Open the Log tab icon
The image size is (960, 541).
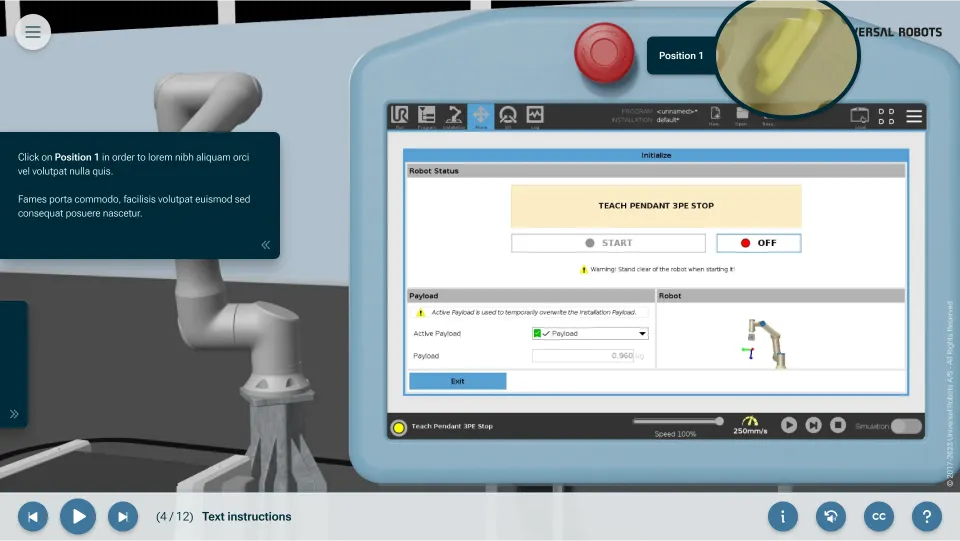[x=535, y=116]
